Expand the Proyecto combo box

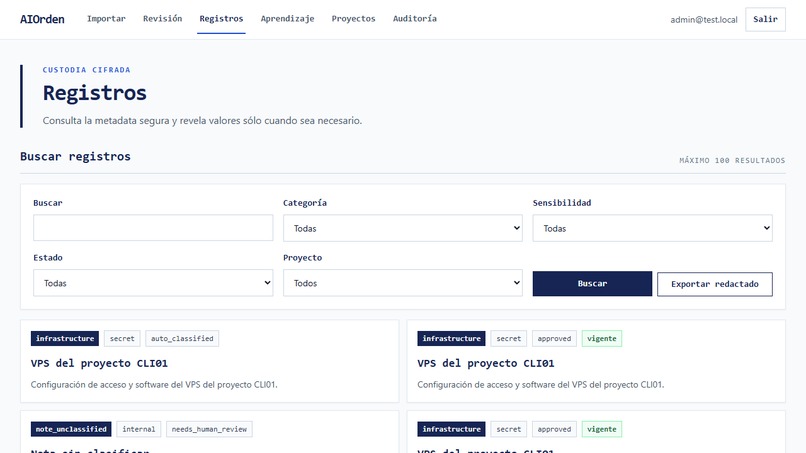pyautogui.click(x=402, y=283)
